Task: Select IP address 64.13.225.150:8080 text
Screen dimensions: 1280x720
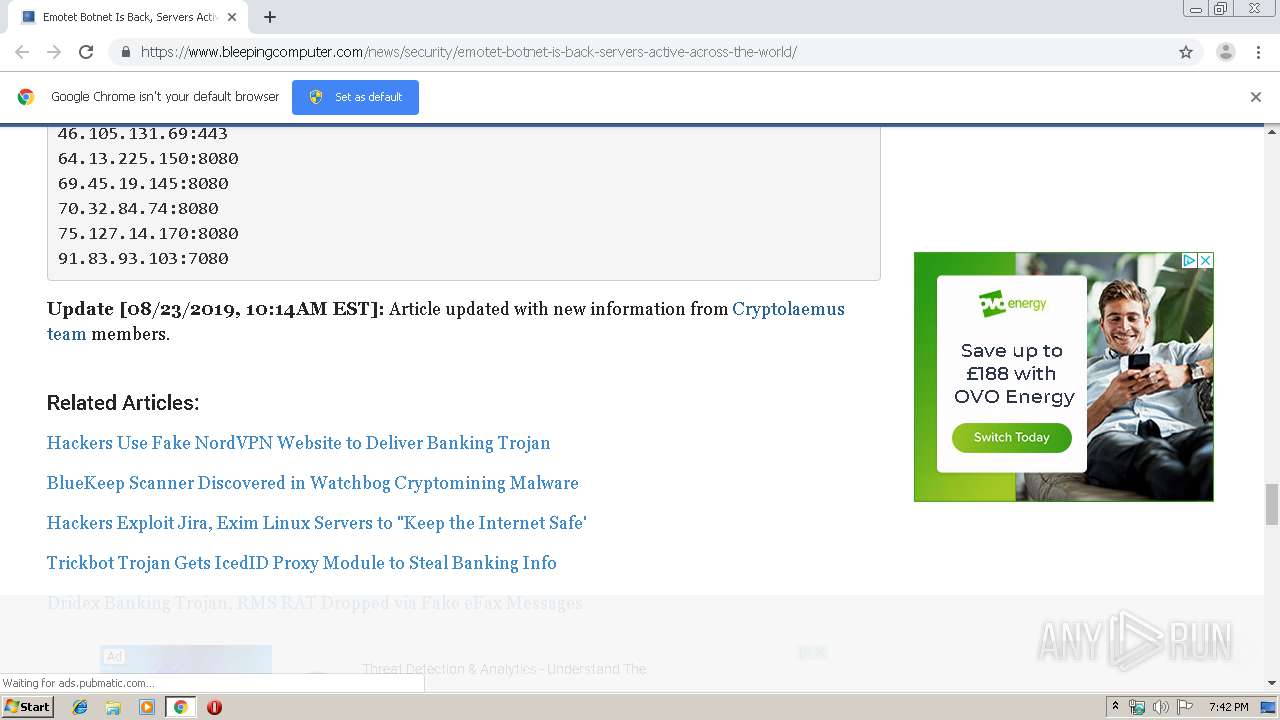Action: [x=148, y=158]
